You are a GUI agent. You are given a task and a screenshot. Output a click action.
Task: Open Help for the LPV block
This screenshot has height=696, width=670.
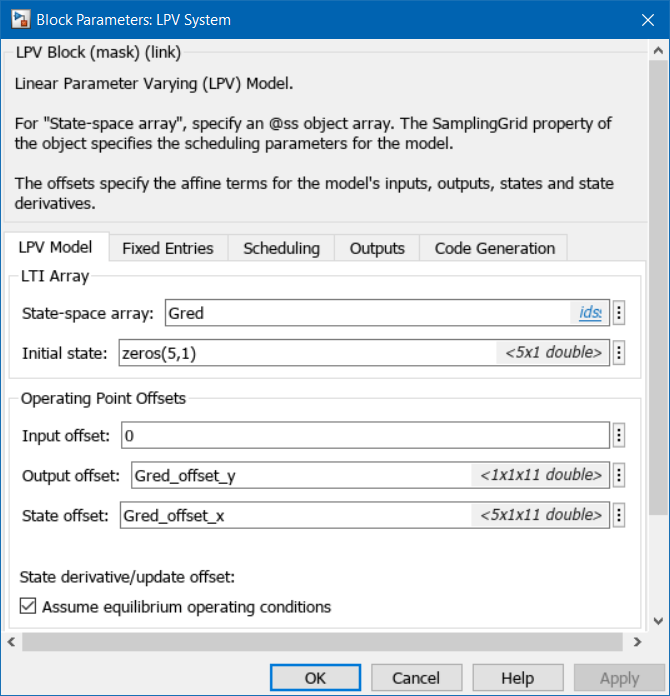[x=517, y=678]
